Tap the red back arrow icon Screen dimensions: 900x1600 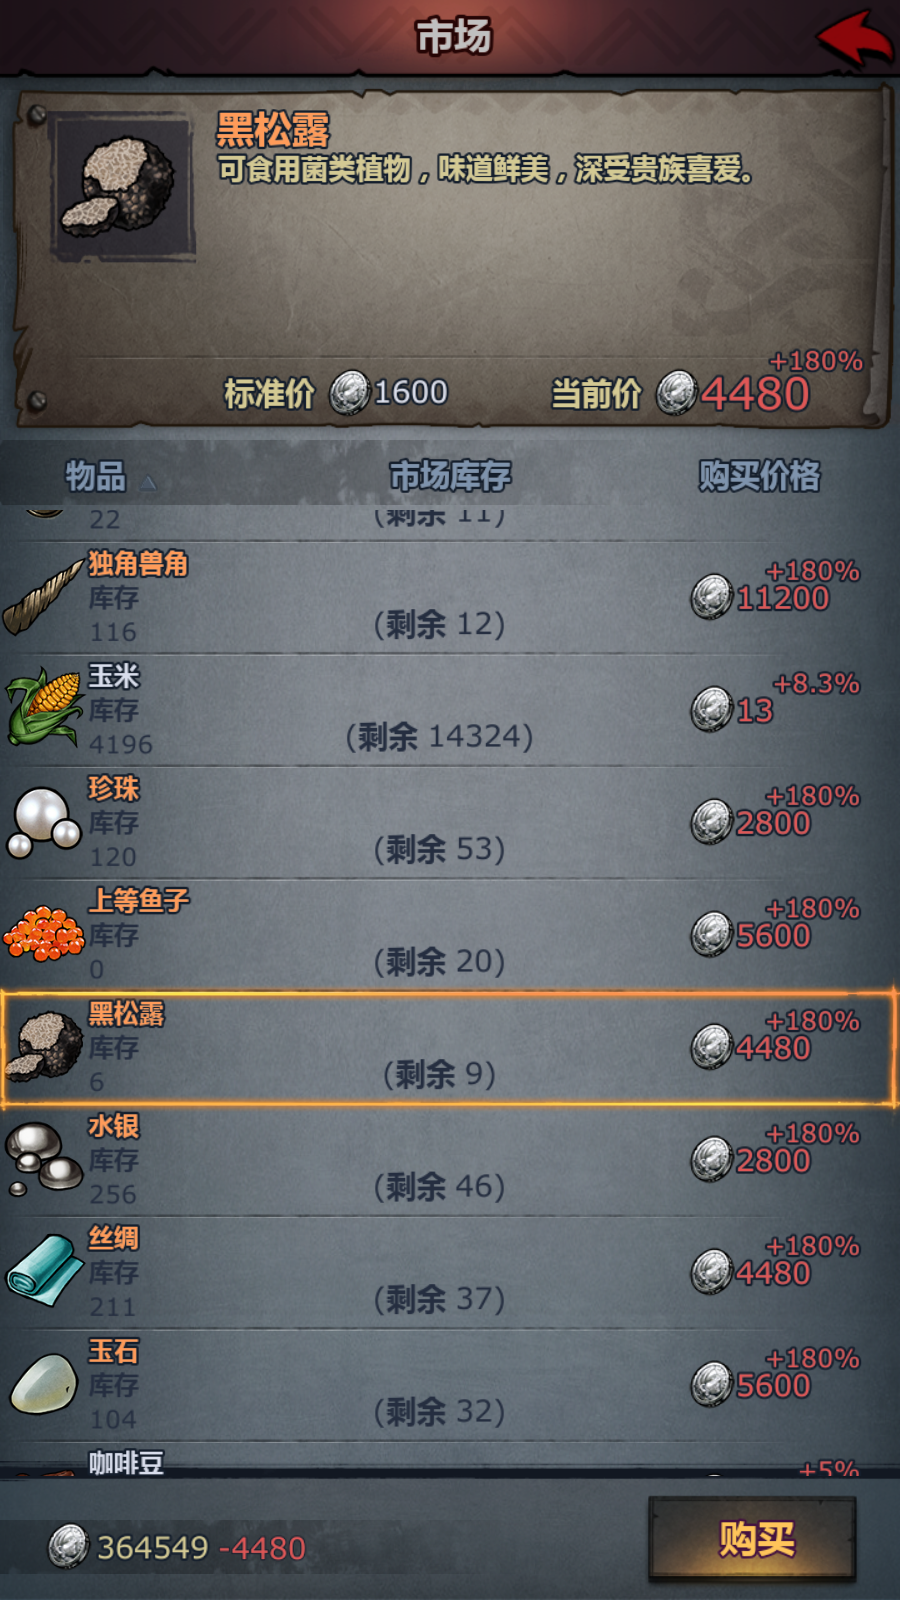(855, 37)
